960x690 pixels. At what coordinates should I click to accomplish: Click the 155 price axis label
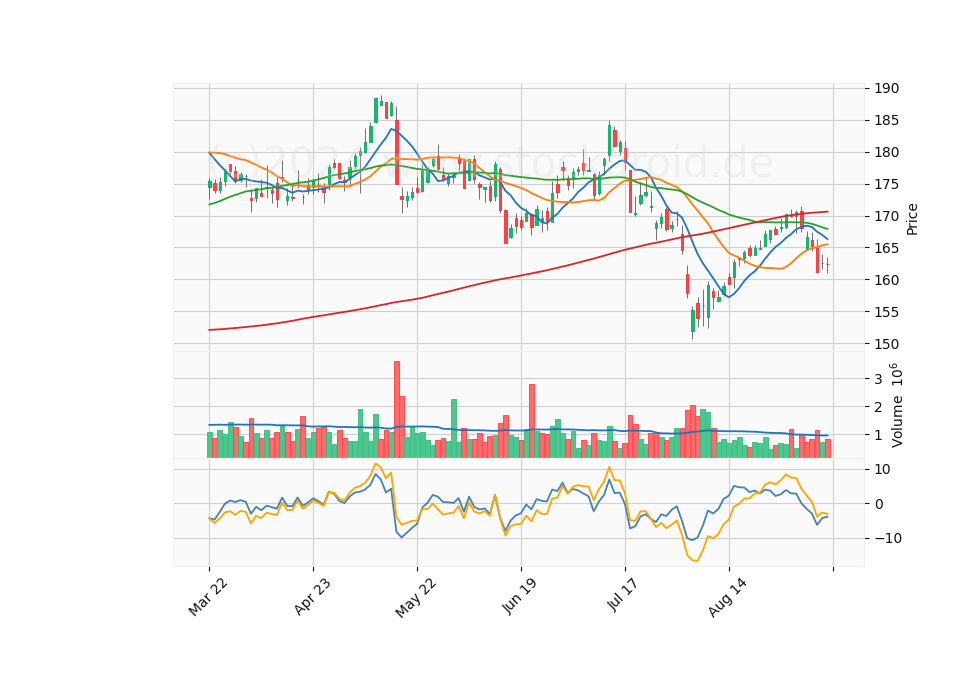(887, 312)
